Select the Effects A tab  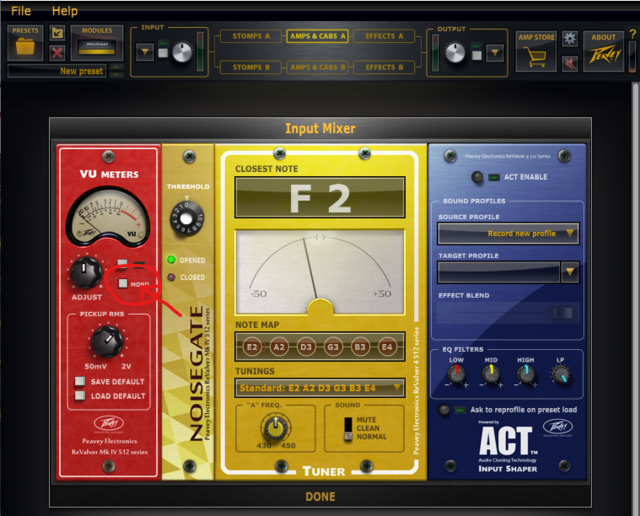pos(384,36)
